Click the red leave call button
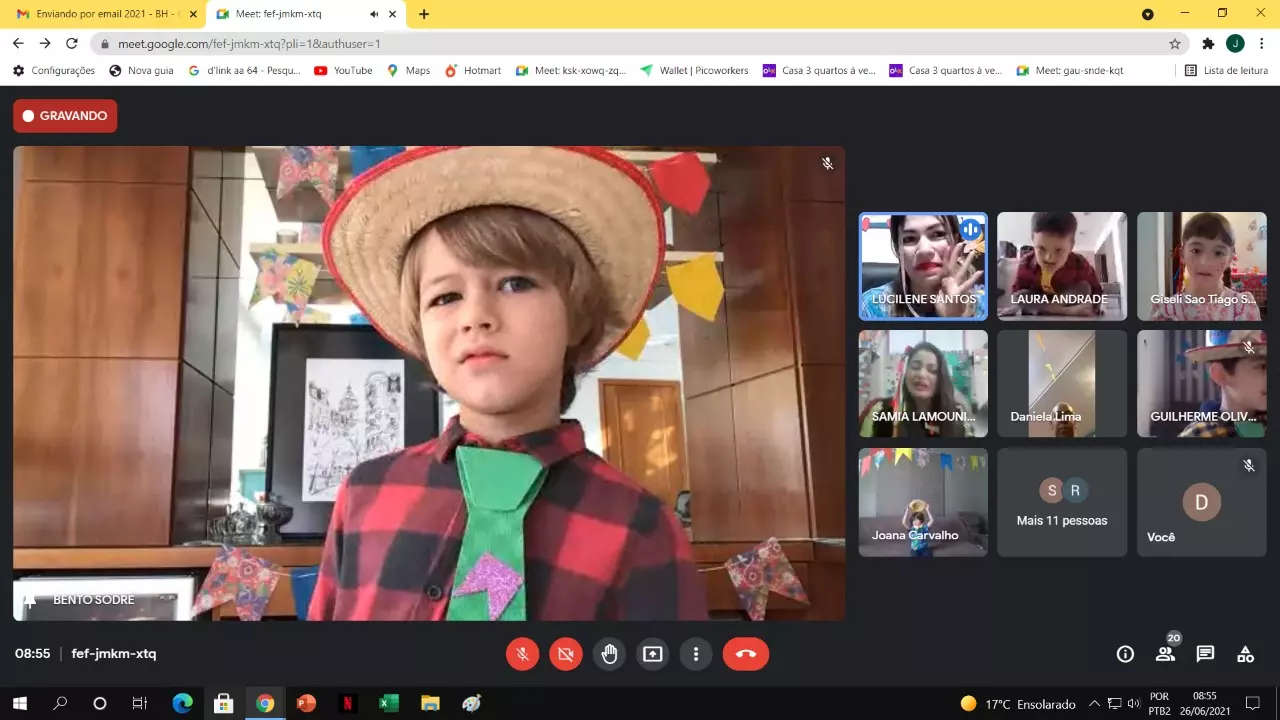This screenshot has height=720, width=1280. (745, 654)
